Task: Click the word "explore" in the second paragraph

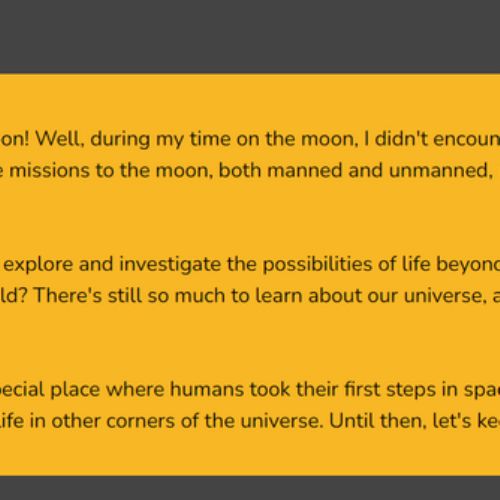Action: (38, 265)
